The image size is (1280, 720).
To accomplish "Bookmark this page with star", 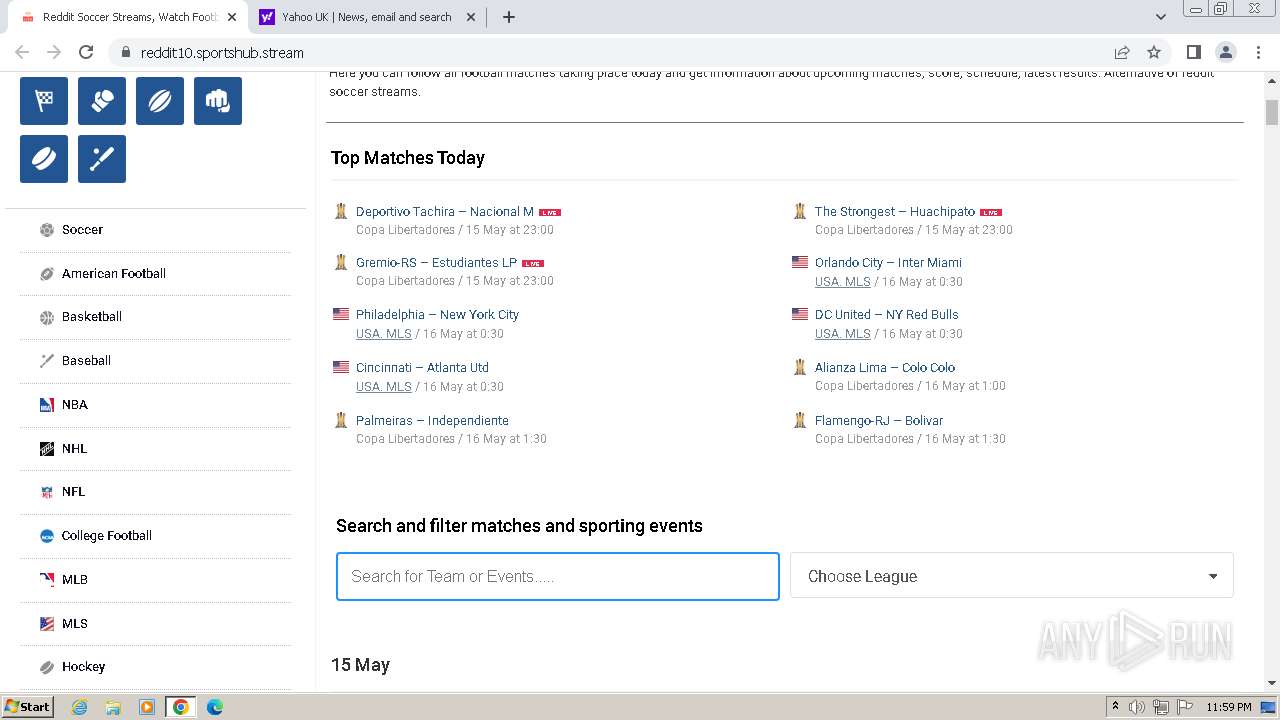I will click(1154, 53).
